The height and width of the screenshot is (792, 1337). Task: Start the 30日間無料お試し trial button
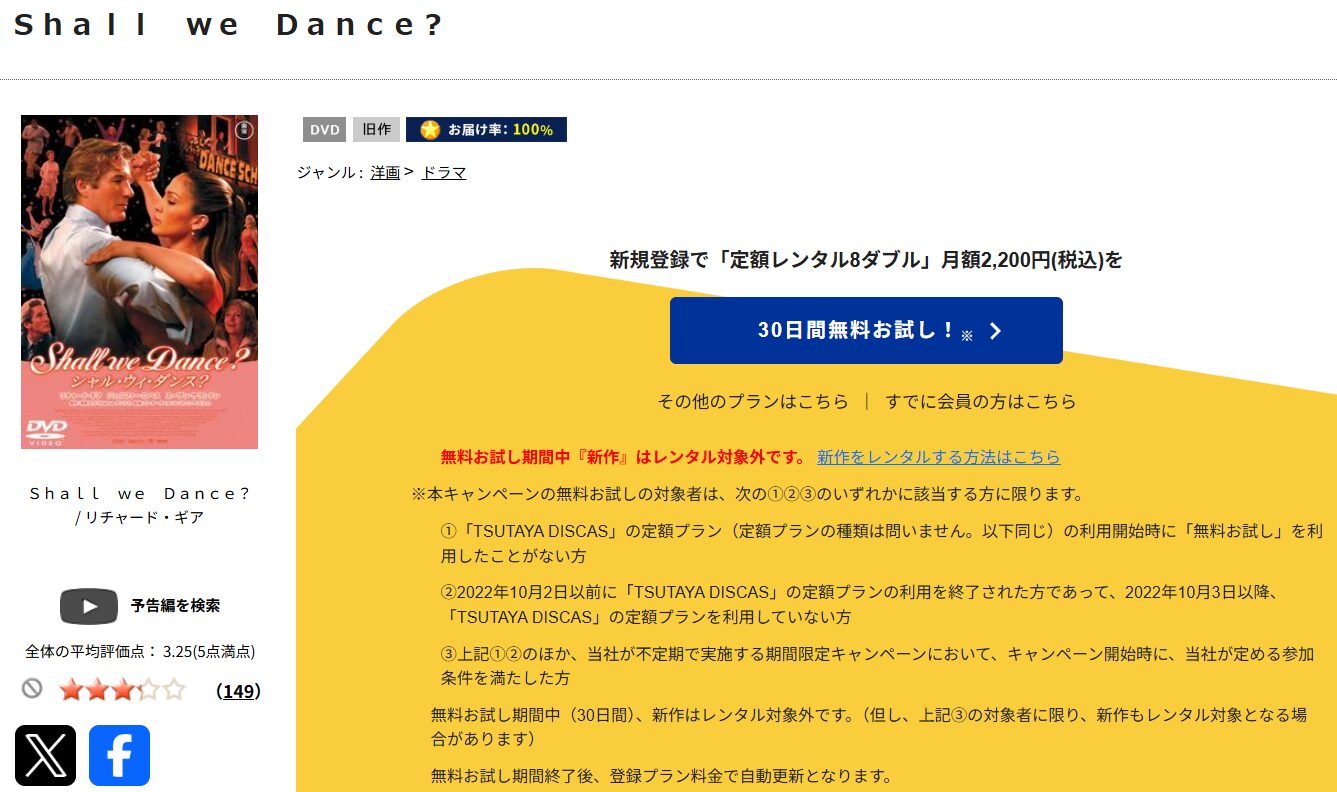pos(866,330)
